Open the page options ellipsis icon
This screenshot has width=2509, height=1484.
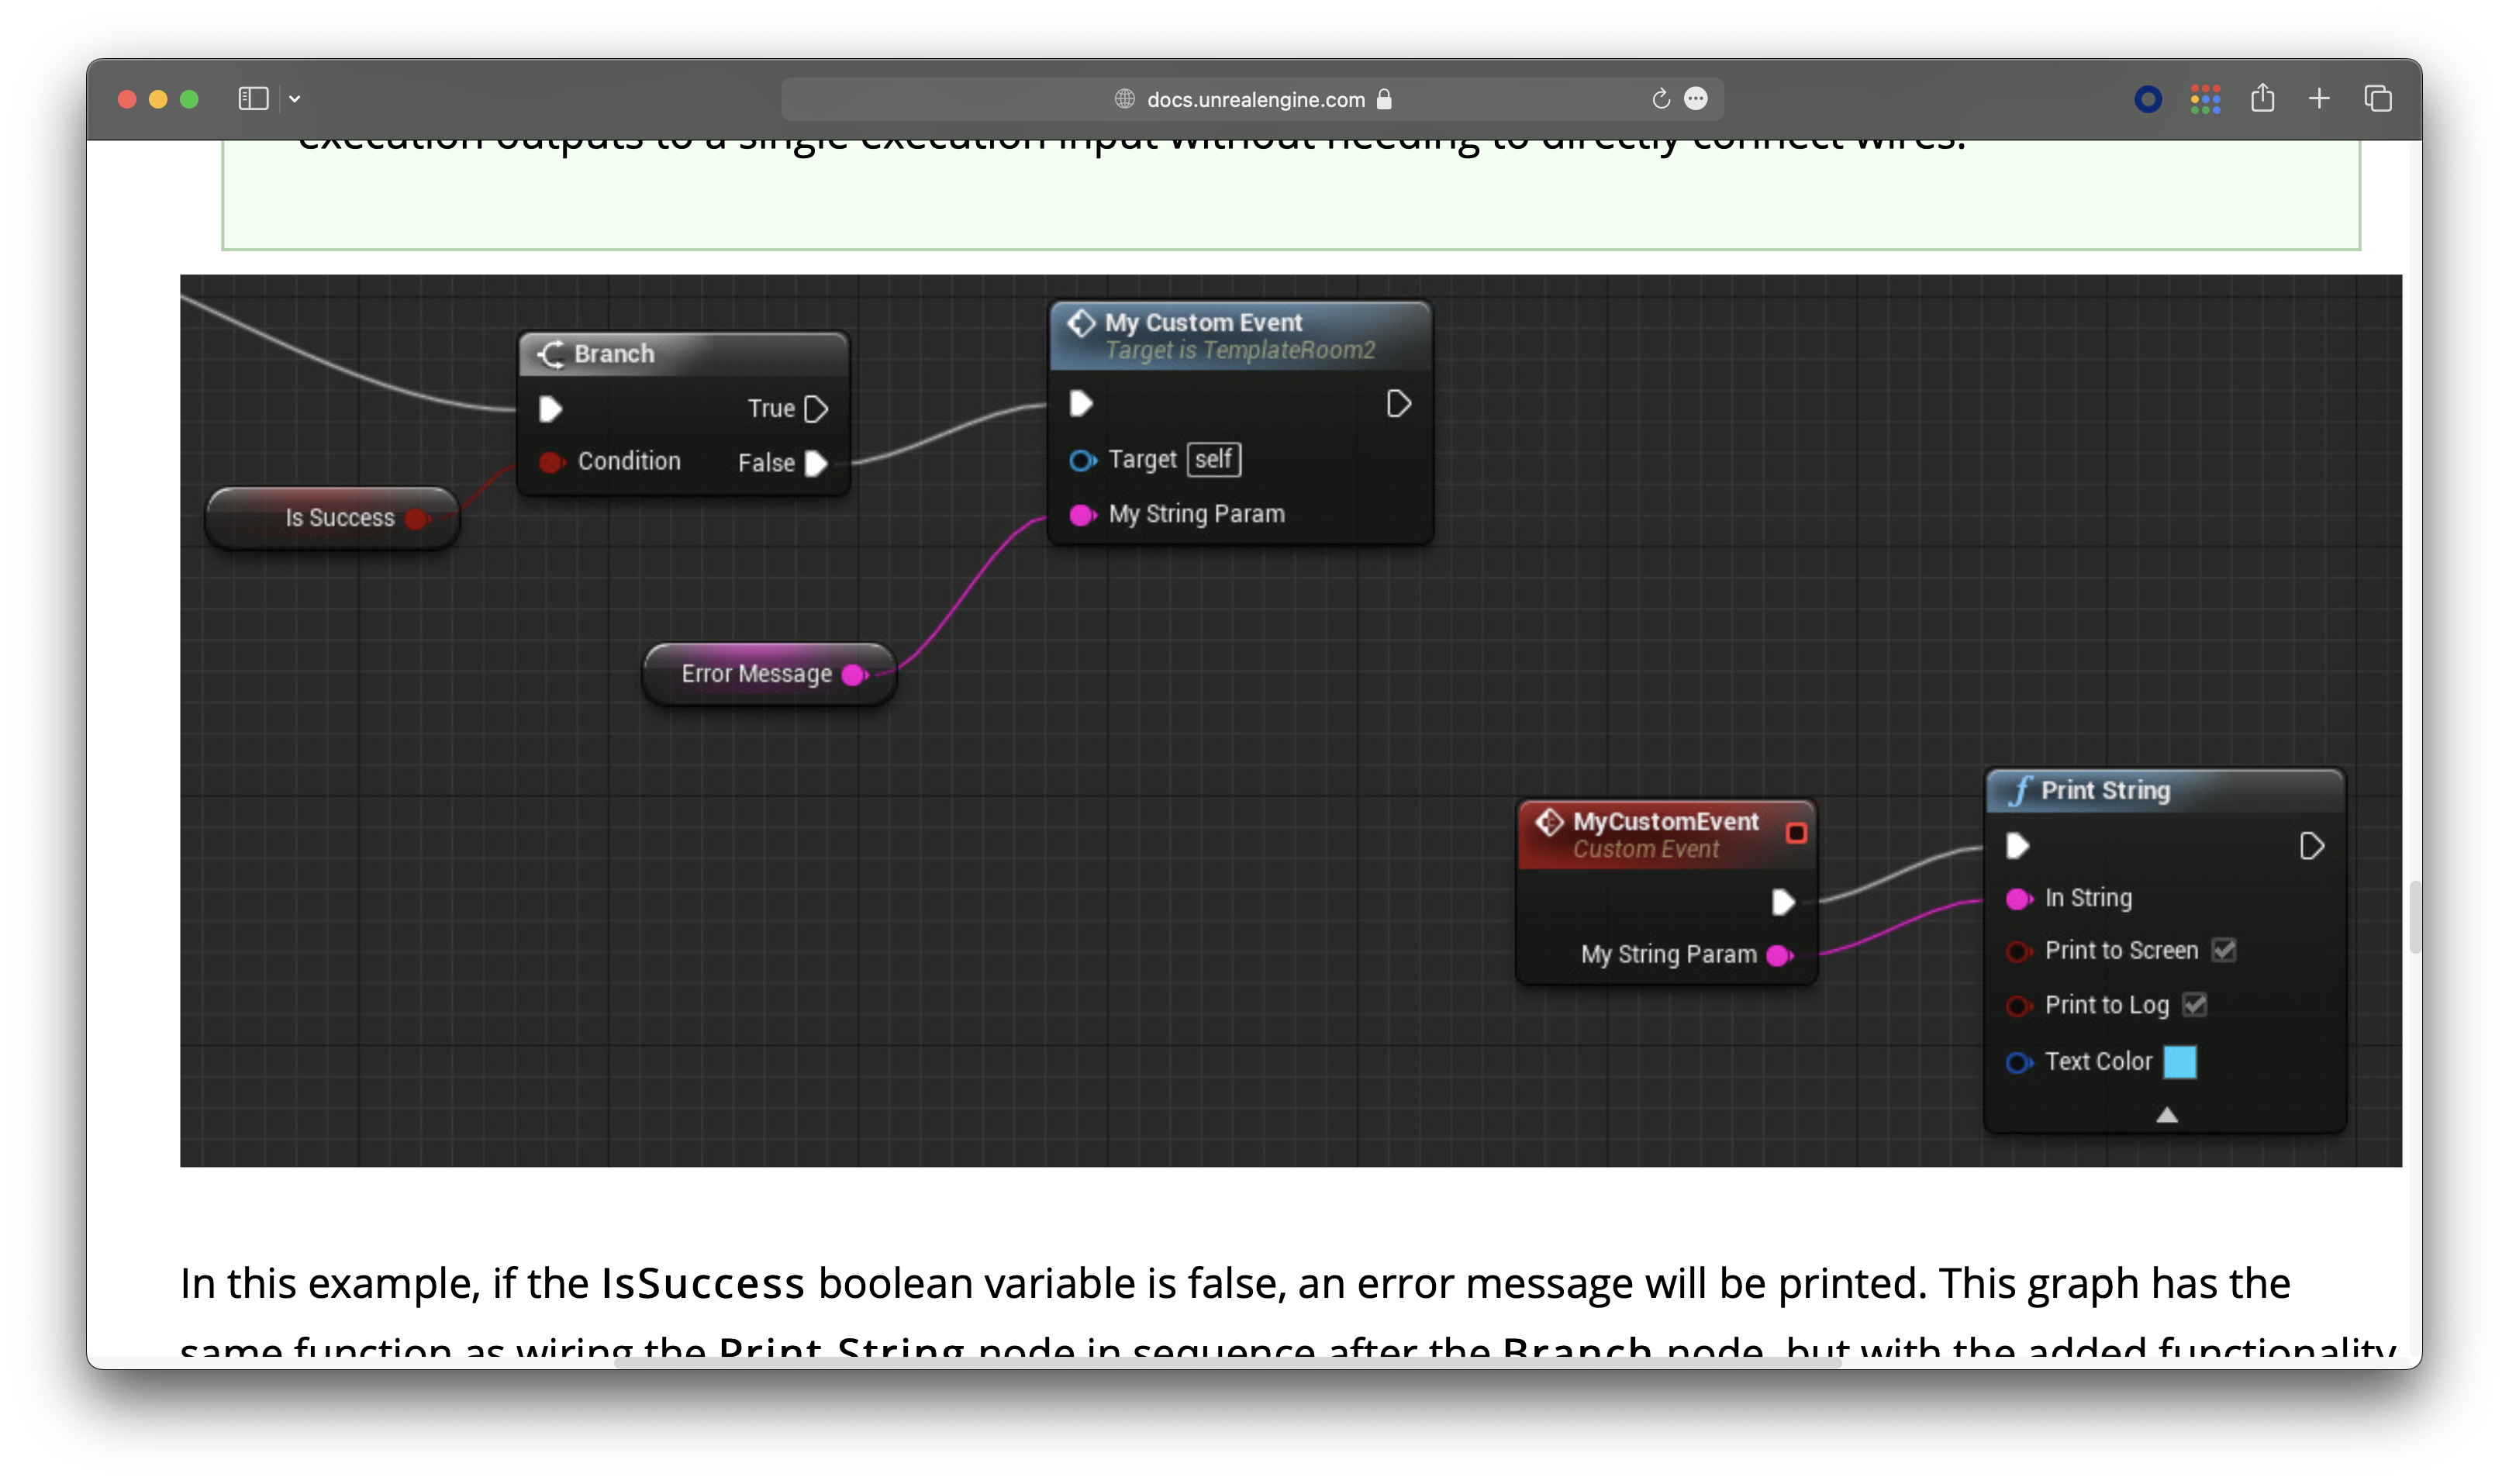(x=1696, y=99)
